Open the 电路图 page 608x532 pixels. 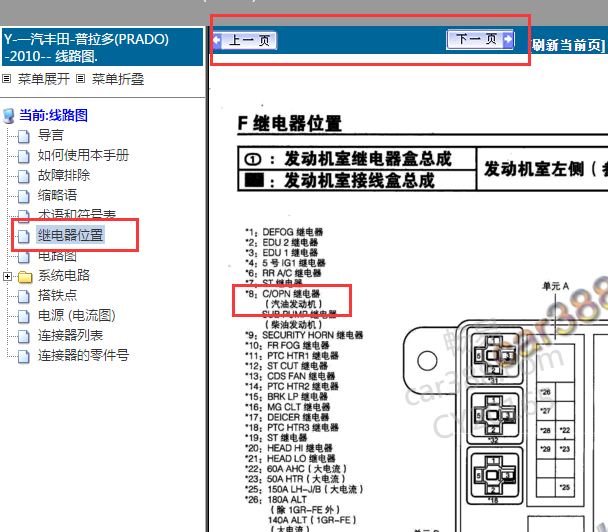coord(57,256)
